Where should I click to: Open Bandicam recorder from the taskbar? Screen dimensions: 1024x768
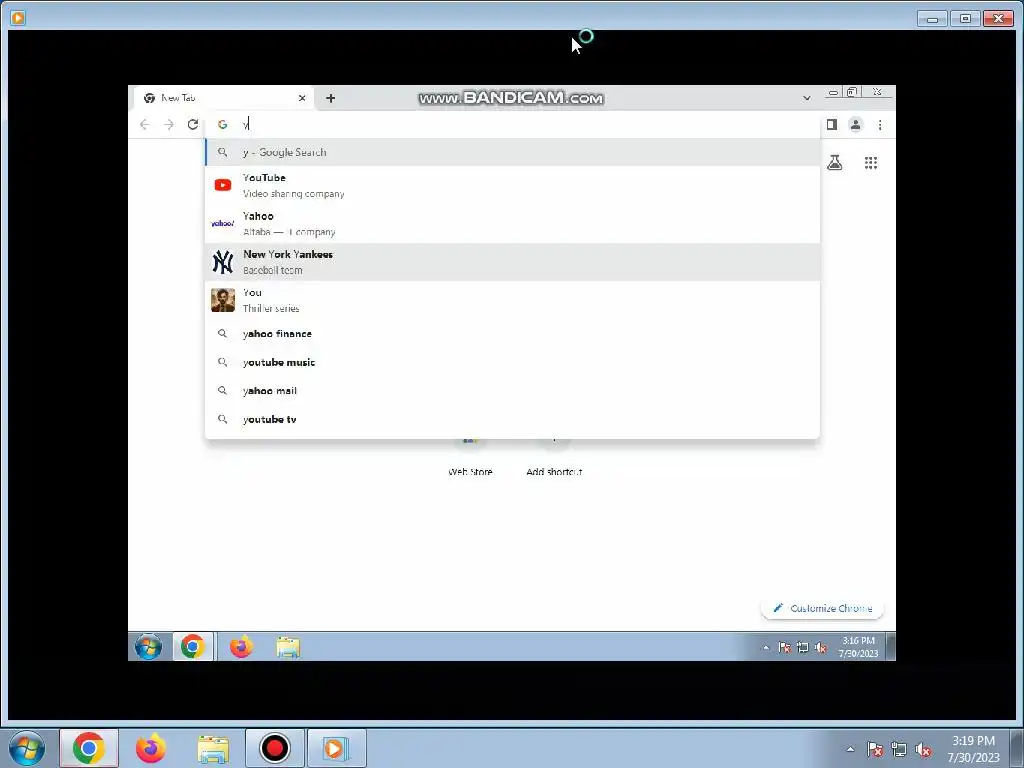coord(274,748)
